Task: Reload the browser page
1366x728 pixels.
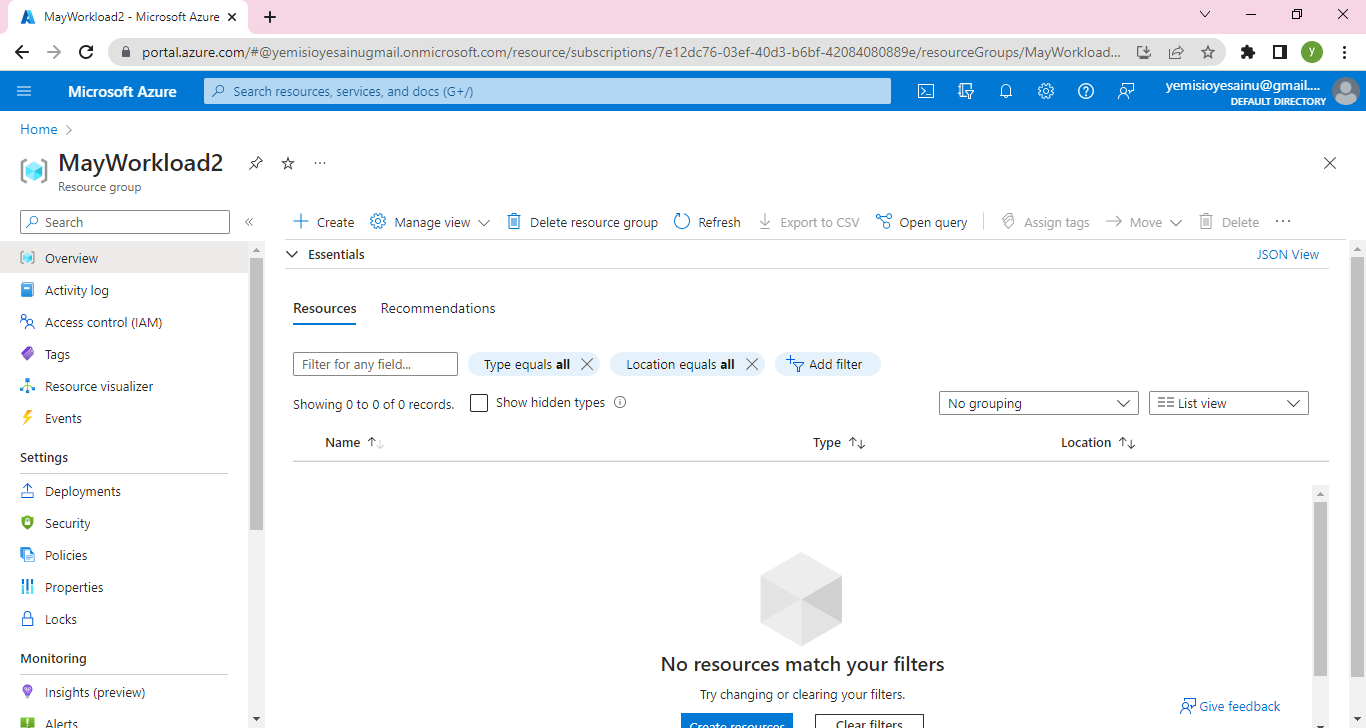Action: [86, 52]
